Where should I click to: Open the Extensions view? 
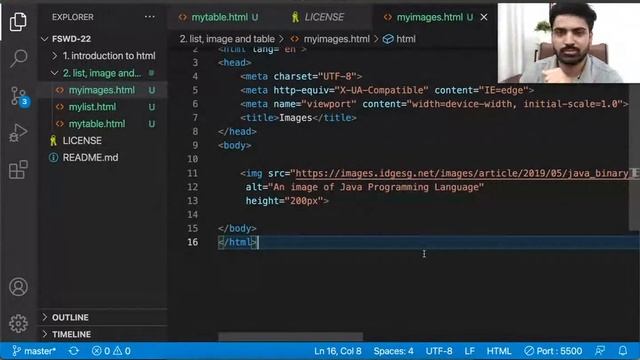pyautogui.click(x=18, y=169)
